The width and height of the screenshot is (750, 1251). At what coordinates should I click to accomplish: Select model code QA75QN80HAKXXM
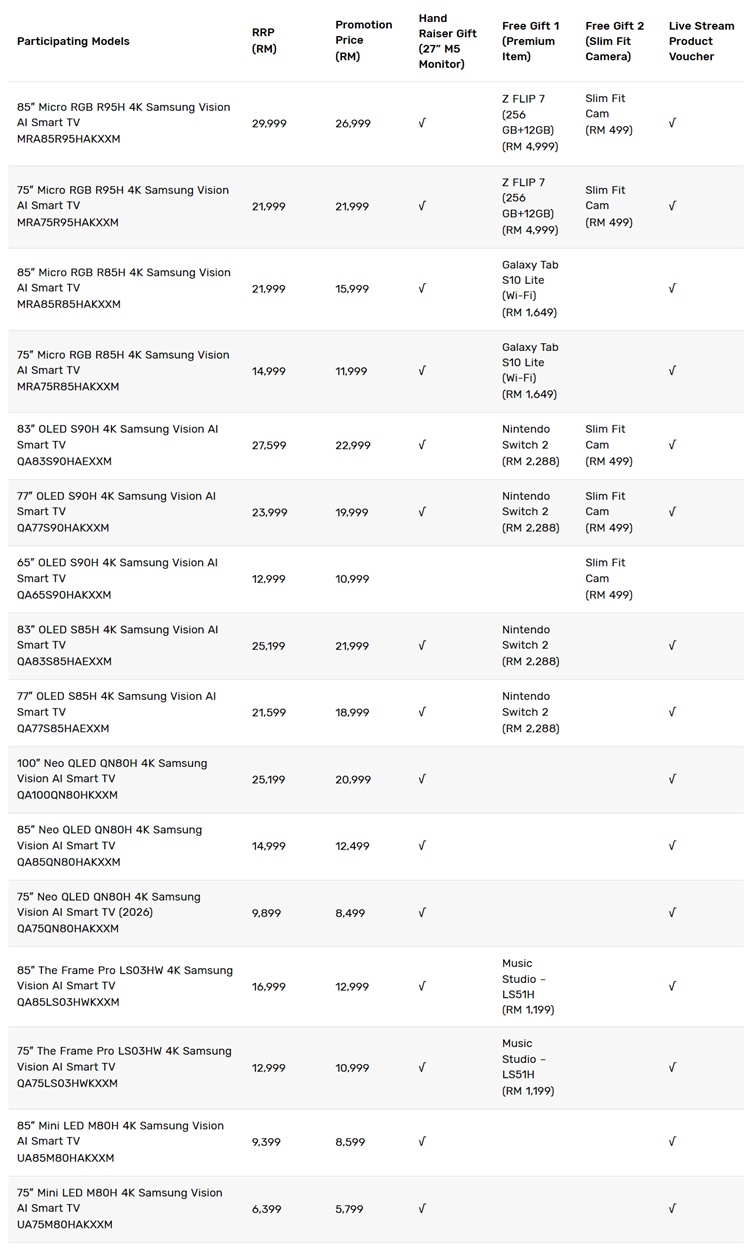point(68,928)
